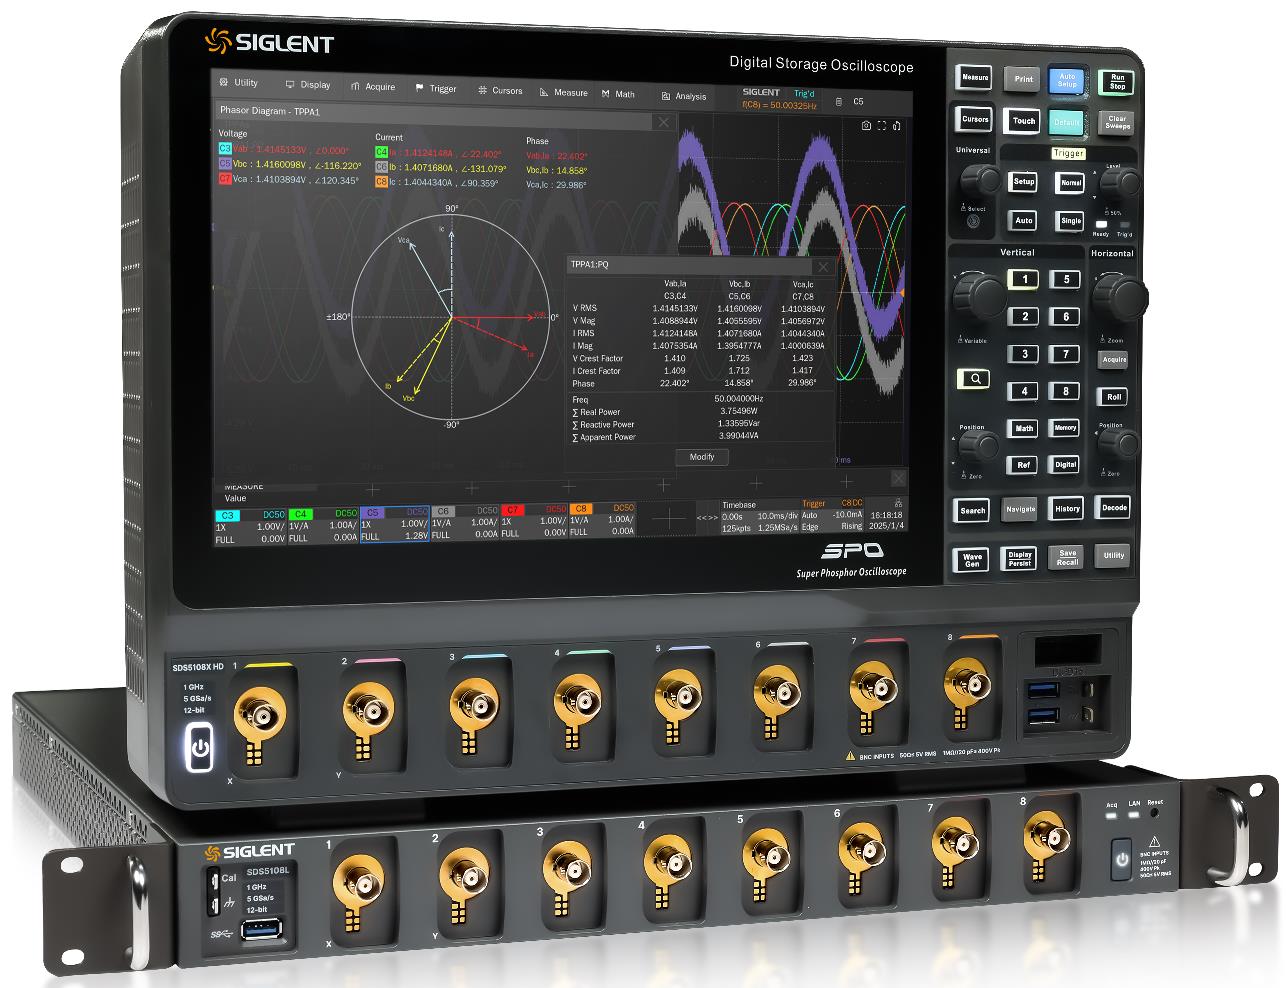1287x988 pixels.
Task: Click the trash icon beside C5
Action: 838,101
